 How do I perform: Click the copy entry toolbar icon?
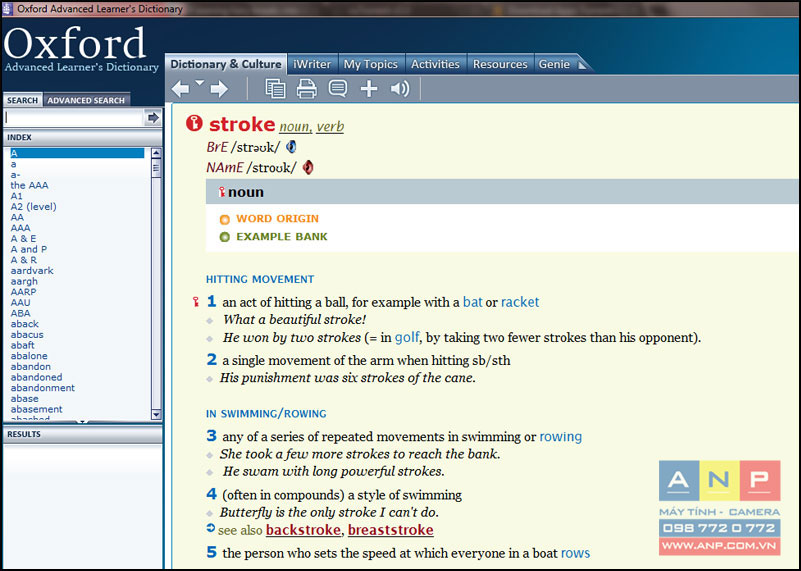click(x=275, y=88)
